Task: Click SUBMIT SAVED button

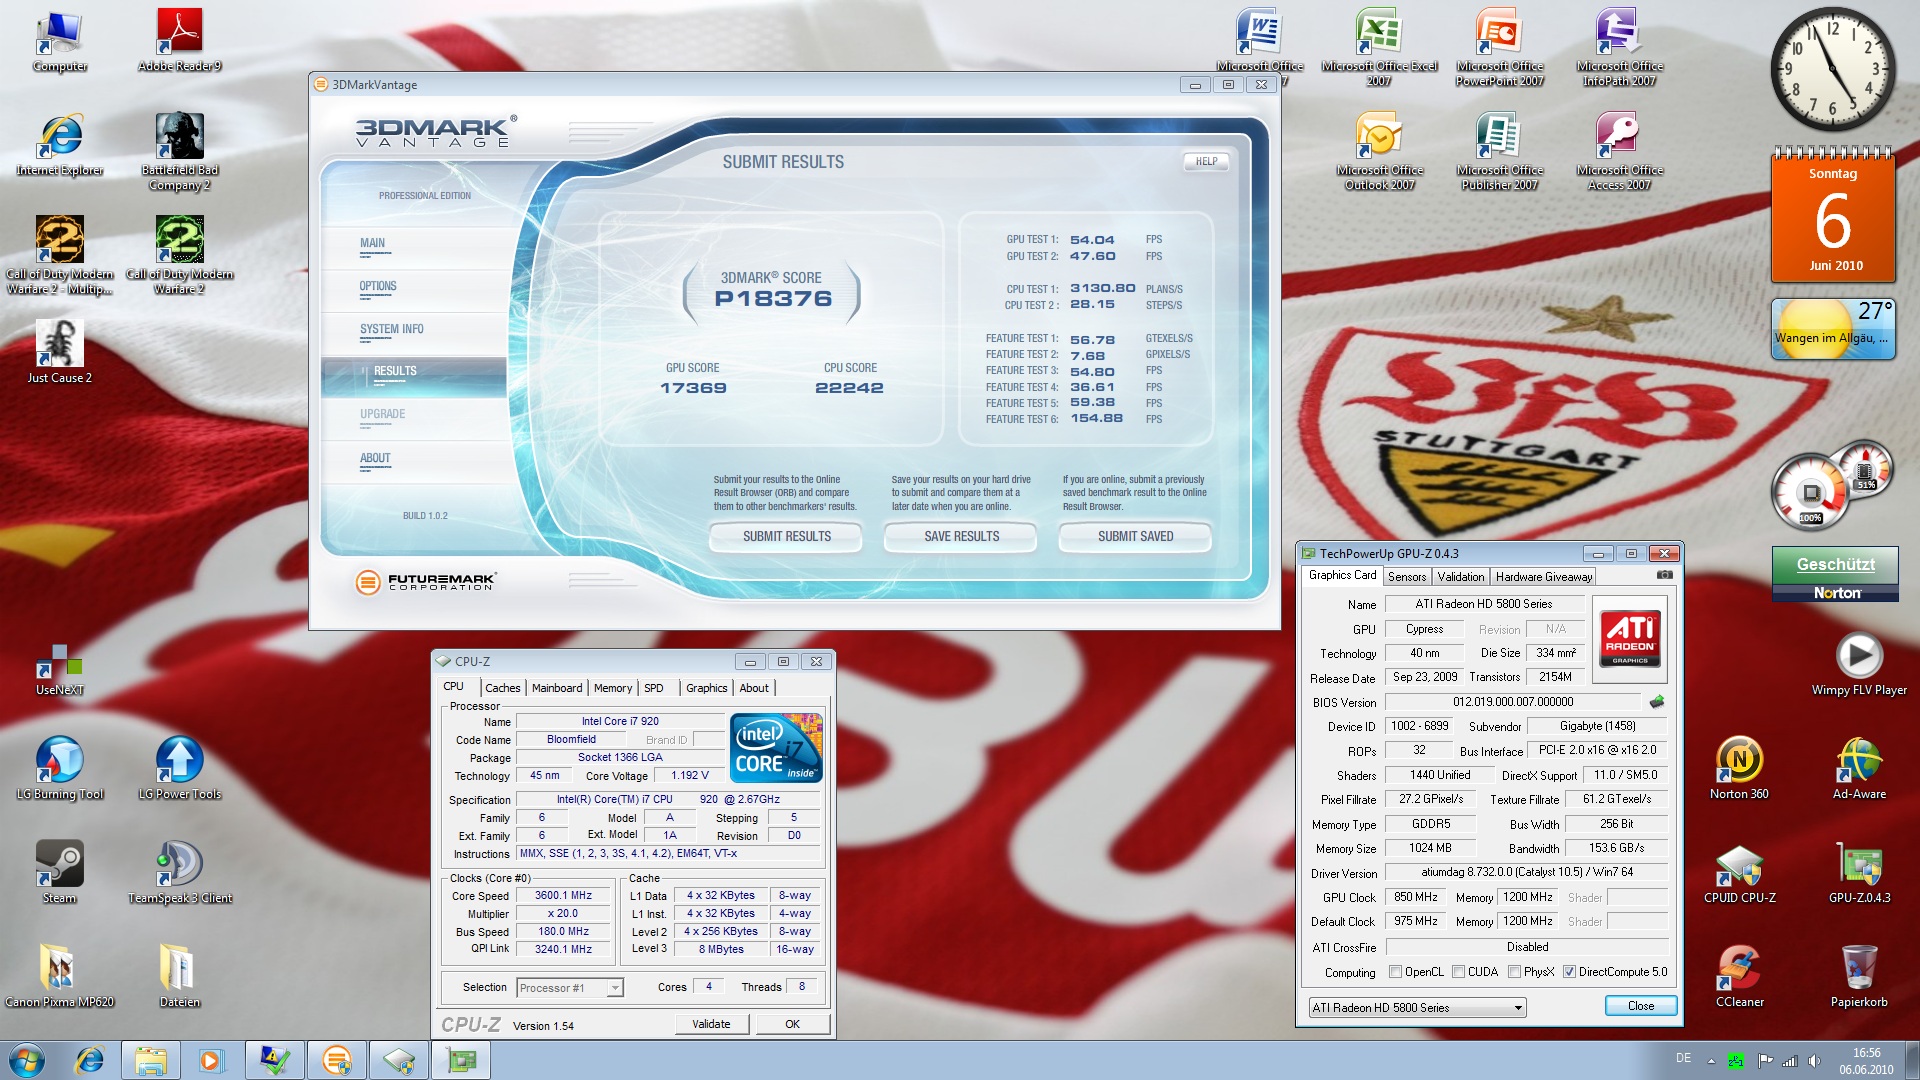Action: tap(1135, 537)
